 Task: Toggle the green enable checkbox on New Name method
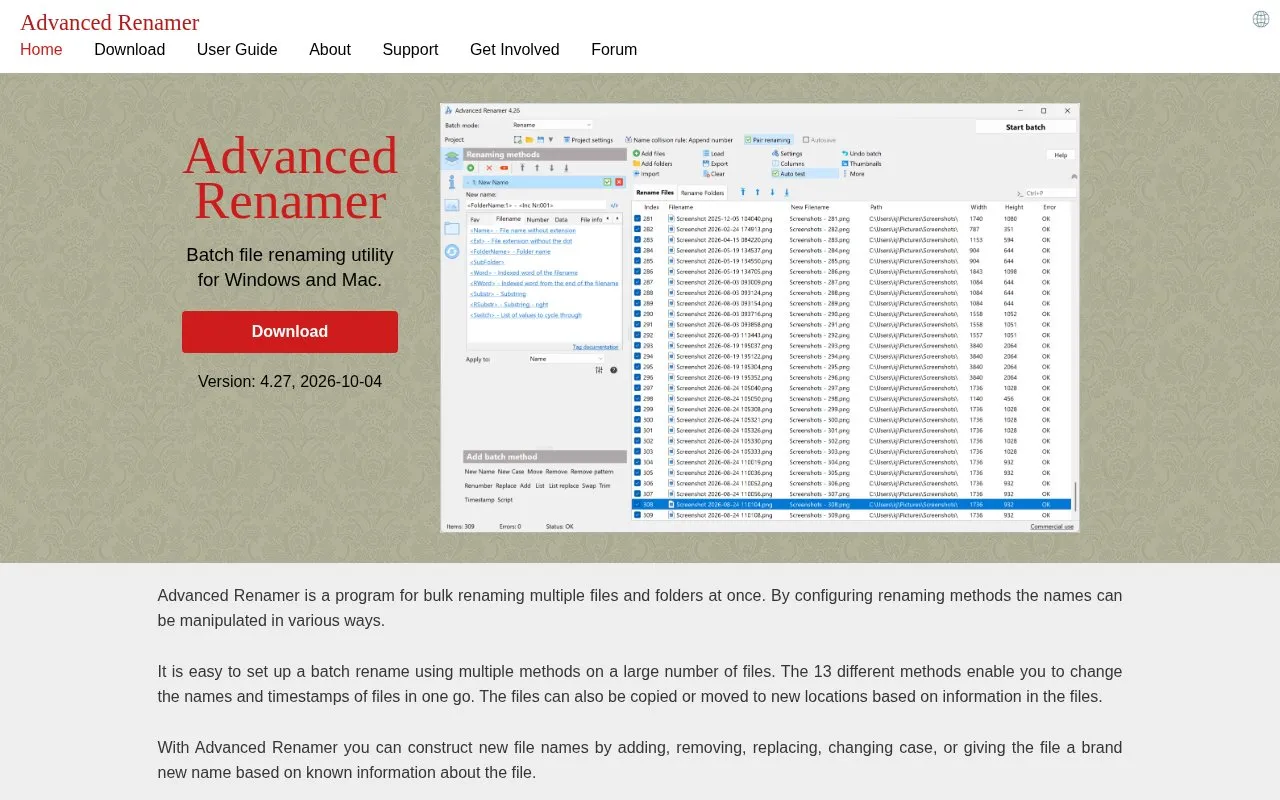[607, 182]
